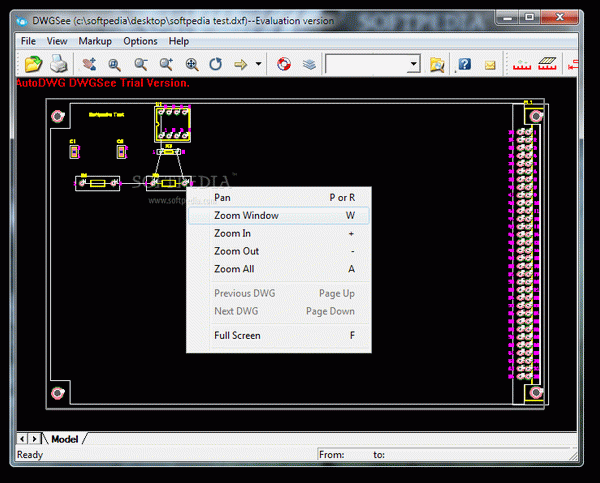Choose Pan from context menu
The width and height of the screenshot is (600, 483).
point(279,197)
